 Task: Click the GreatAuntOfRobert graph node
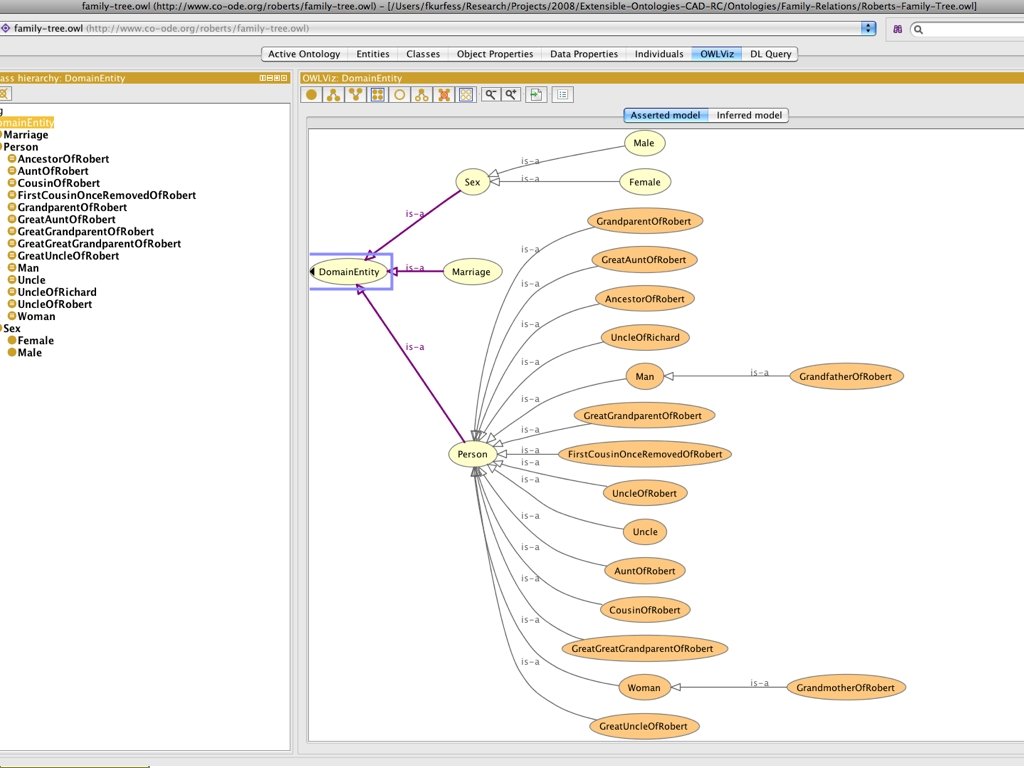point(643,259)
